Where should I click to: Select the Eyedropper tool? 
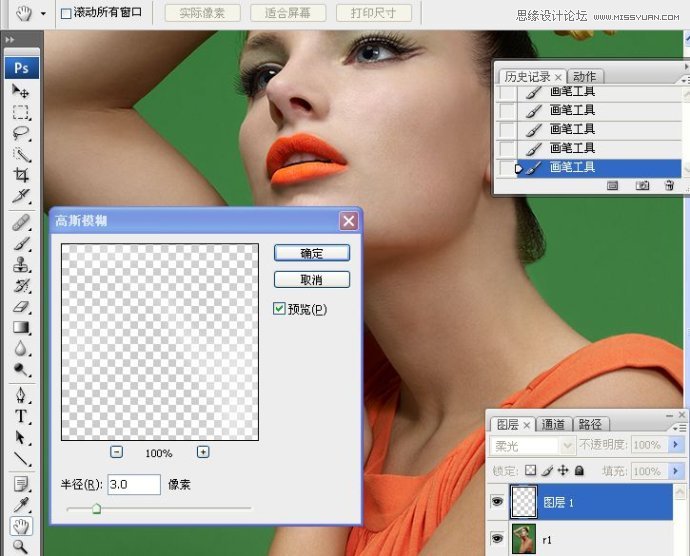[21, 505]
